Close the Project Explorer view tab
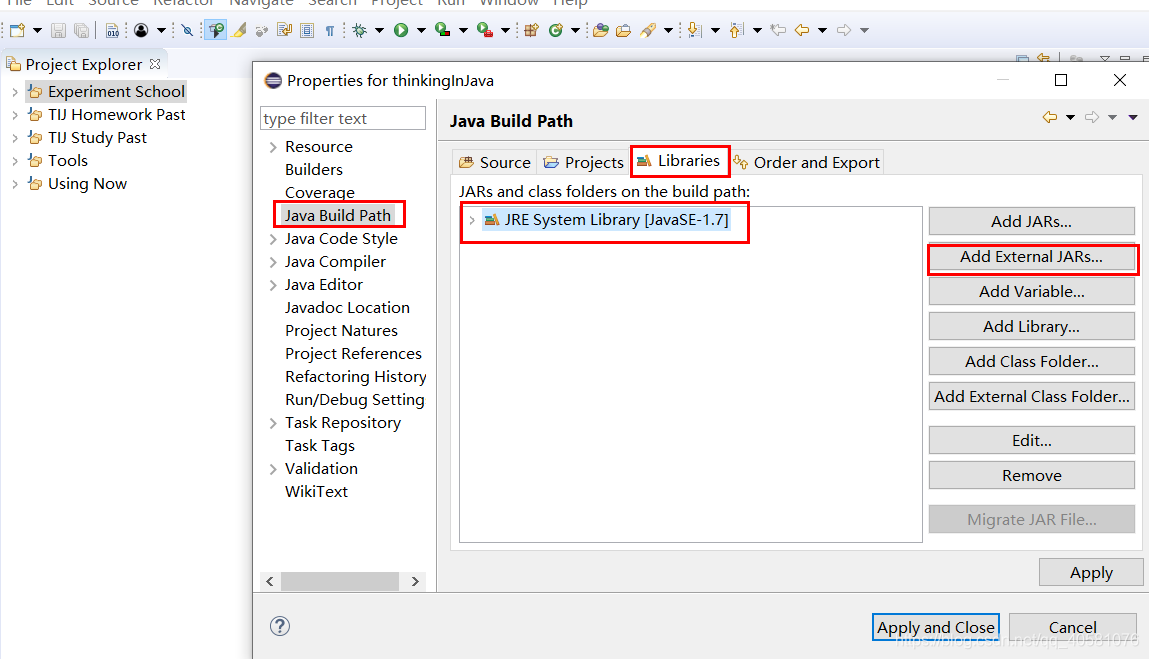1149x659 pixels. (155, 64)
